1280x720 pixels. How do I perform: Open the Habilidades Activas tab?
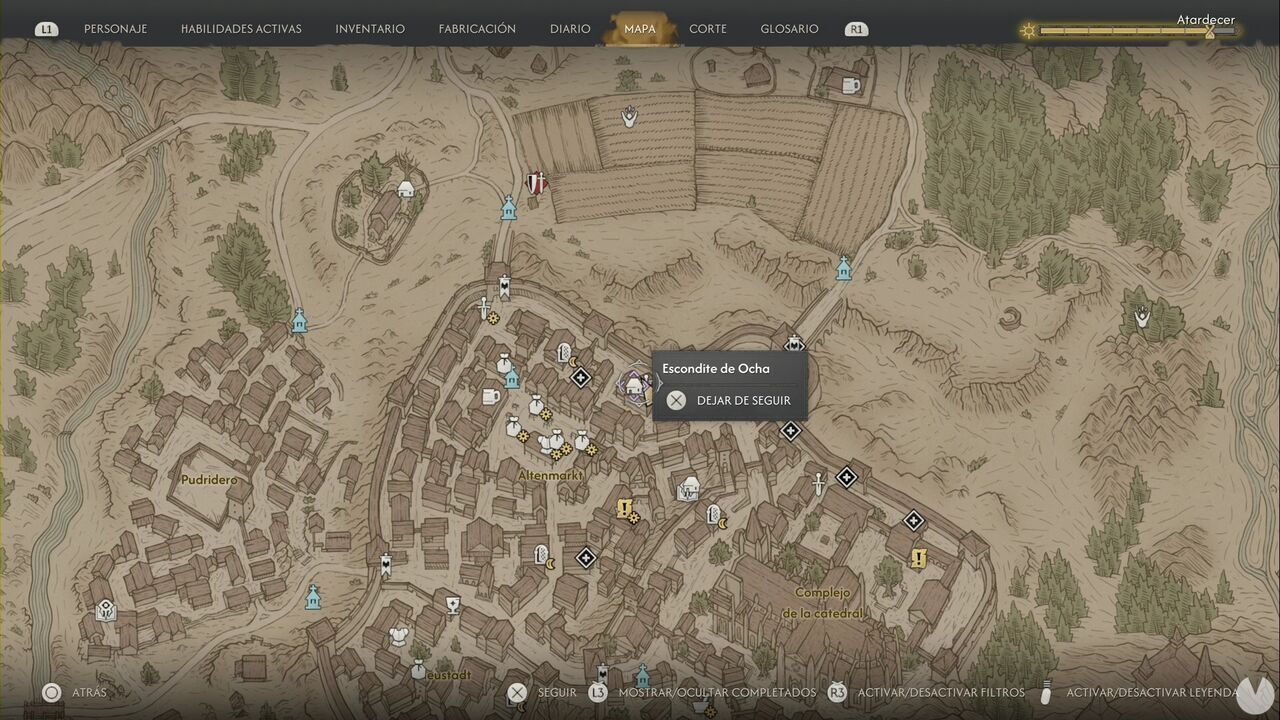coord(241,29)
